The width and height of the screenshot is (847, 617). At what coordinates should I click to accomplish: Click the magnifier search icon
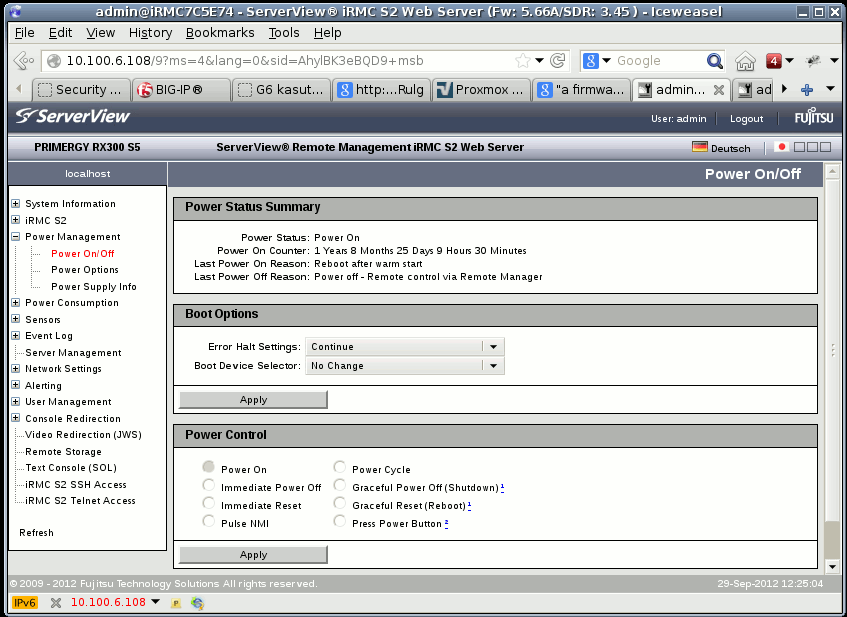pyautogui.click(x=714, y=61)
